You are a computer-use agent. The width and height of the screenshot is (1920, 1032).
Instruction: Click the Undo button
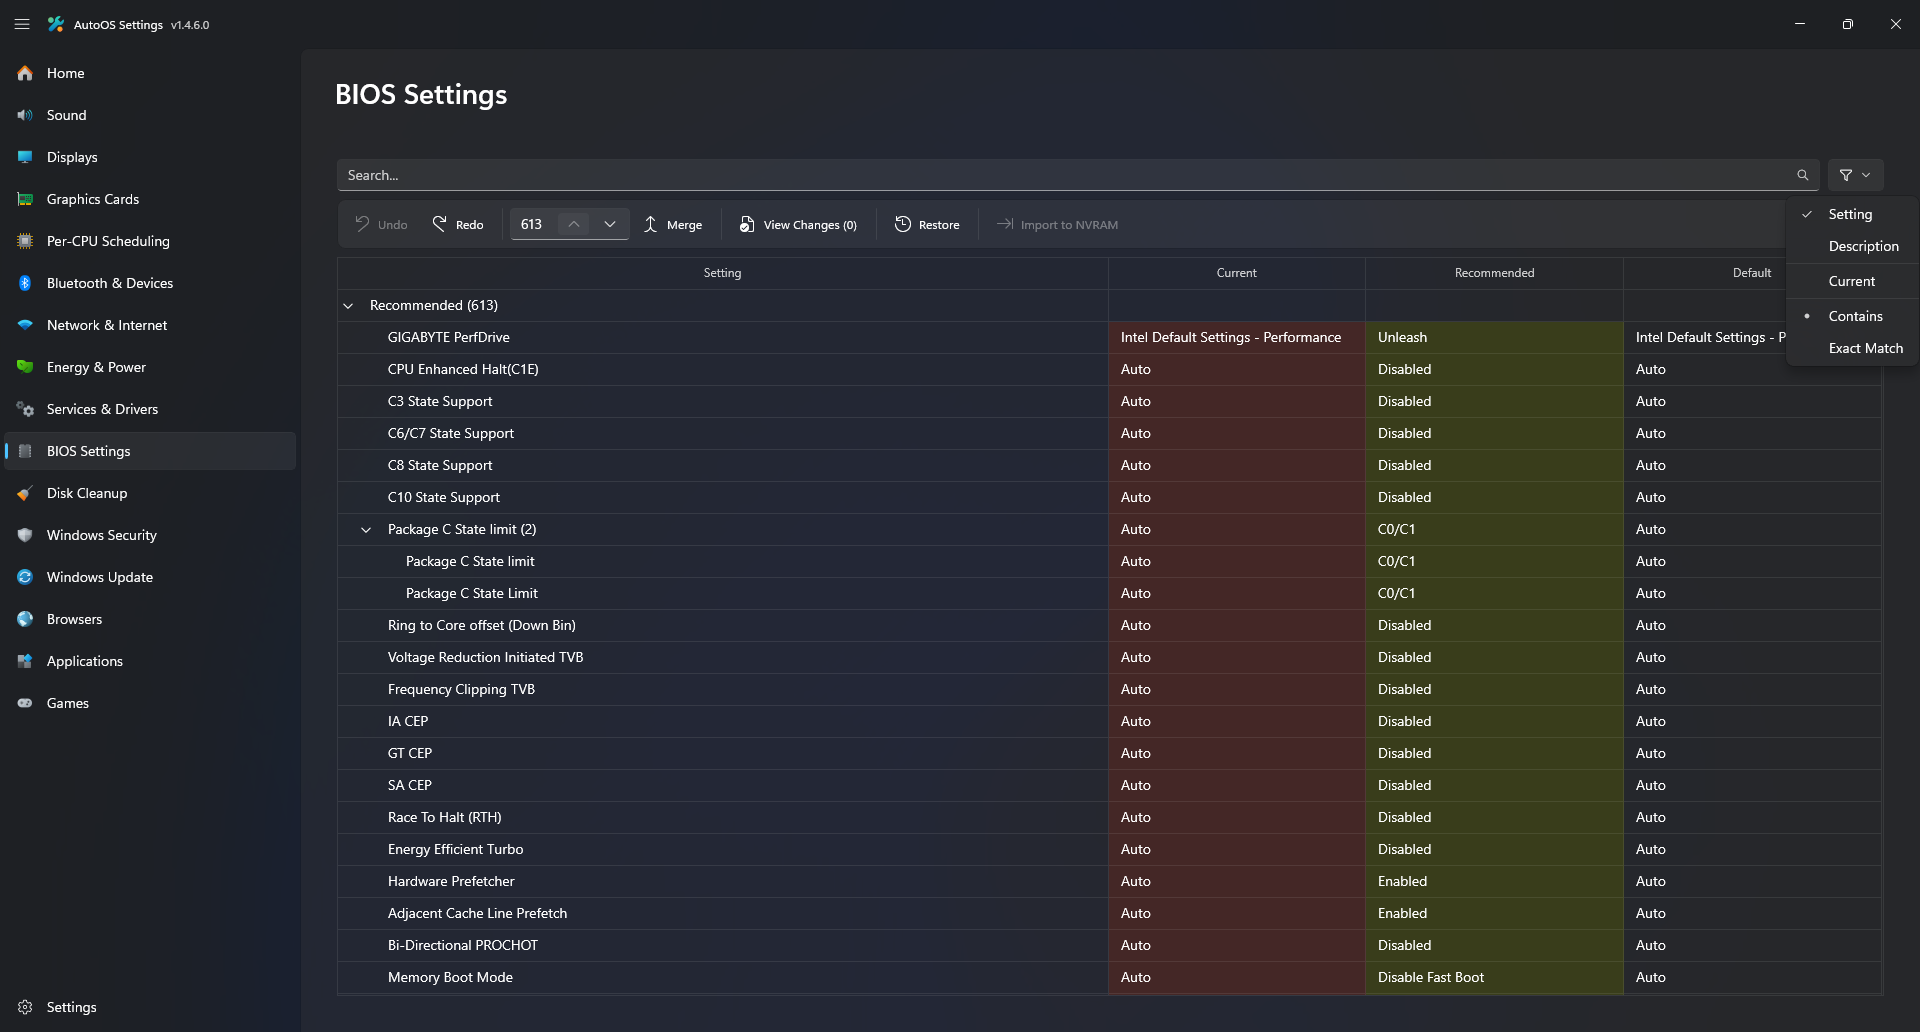tap(381, 224)
